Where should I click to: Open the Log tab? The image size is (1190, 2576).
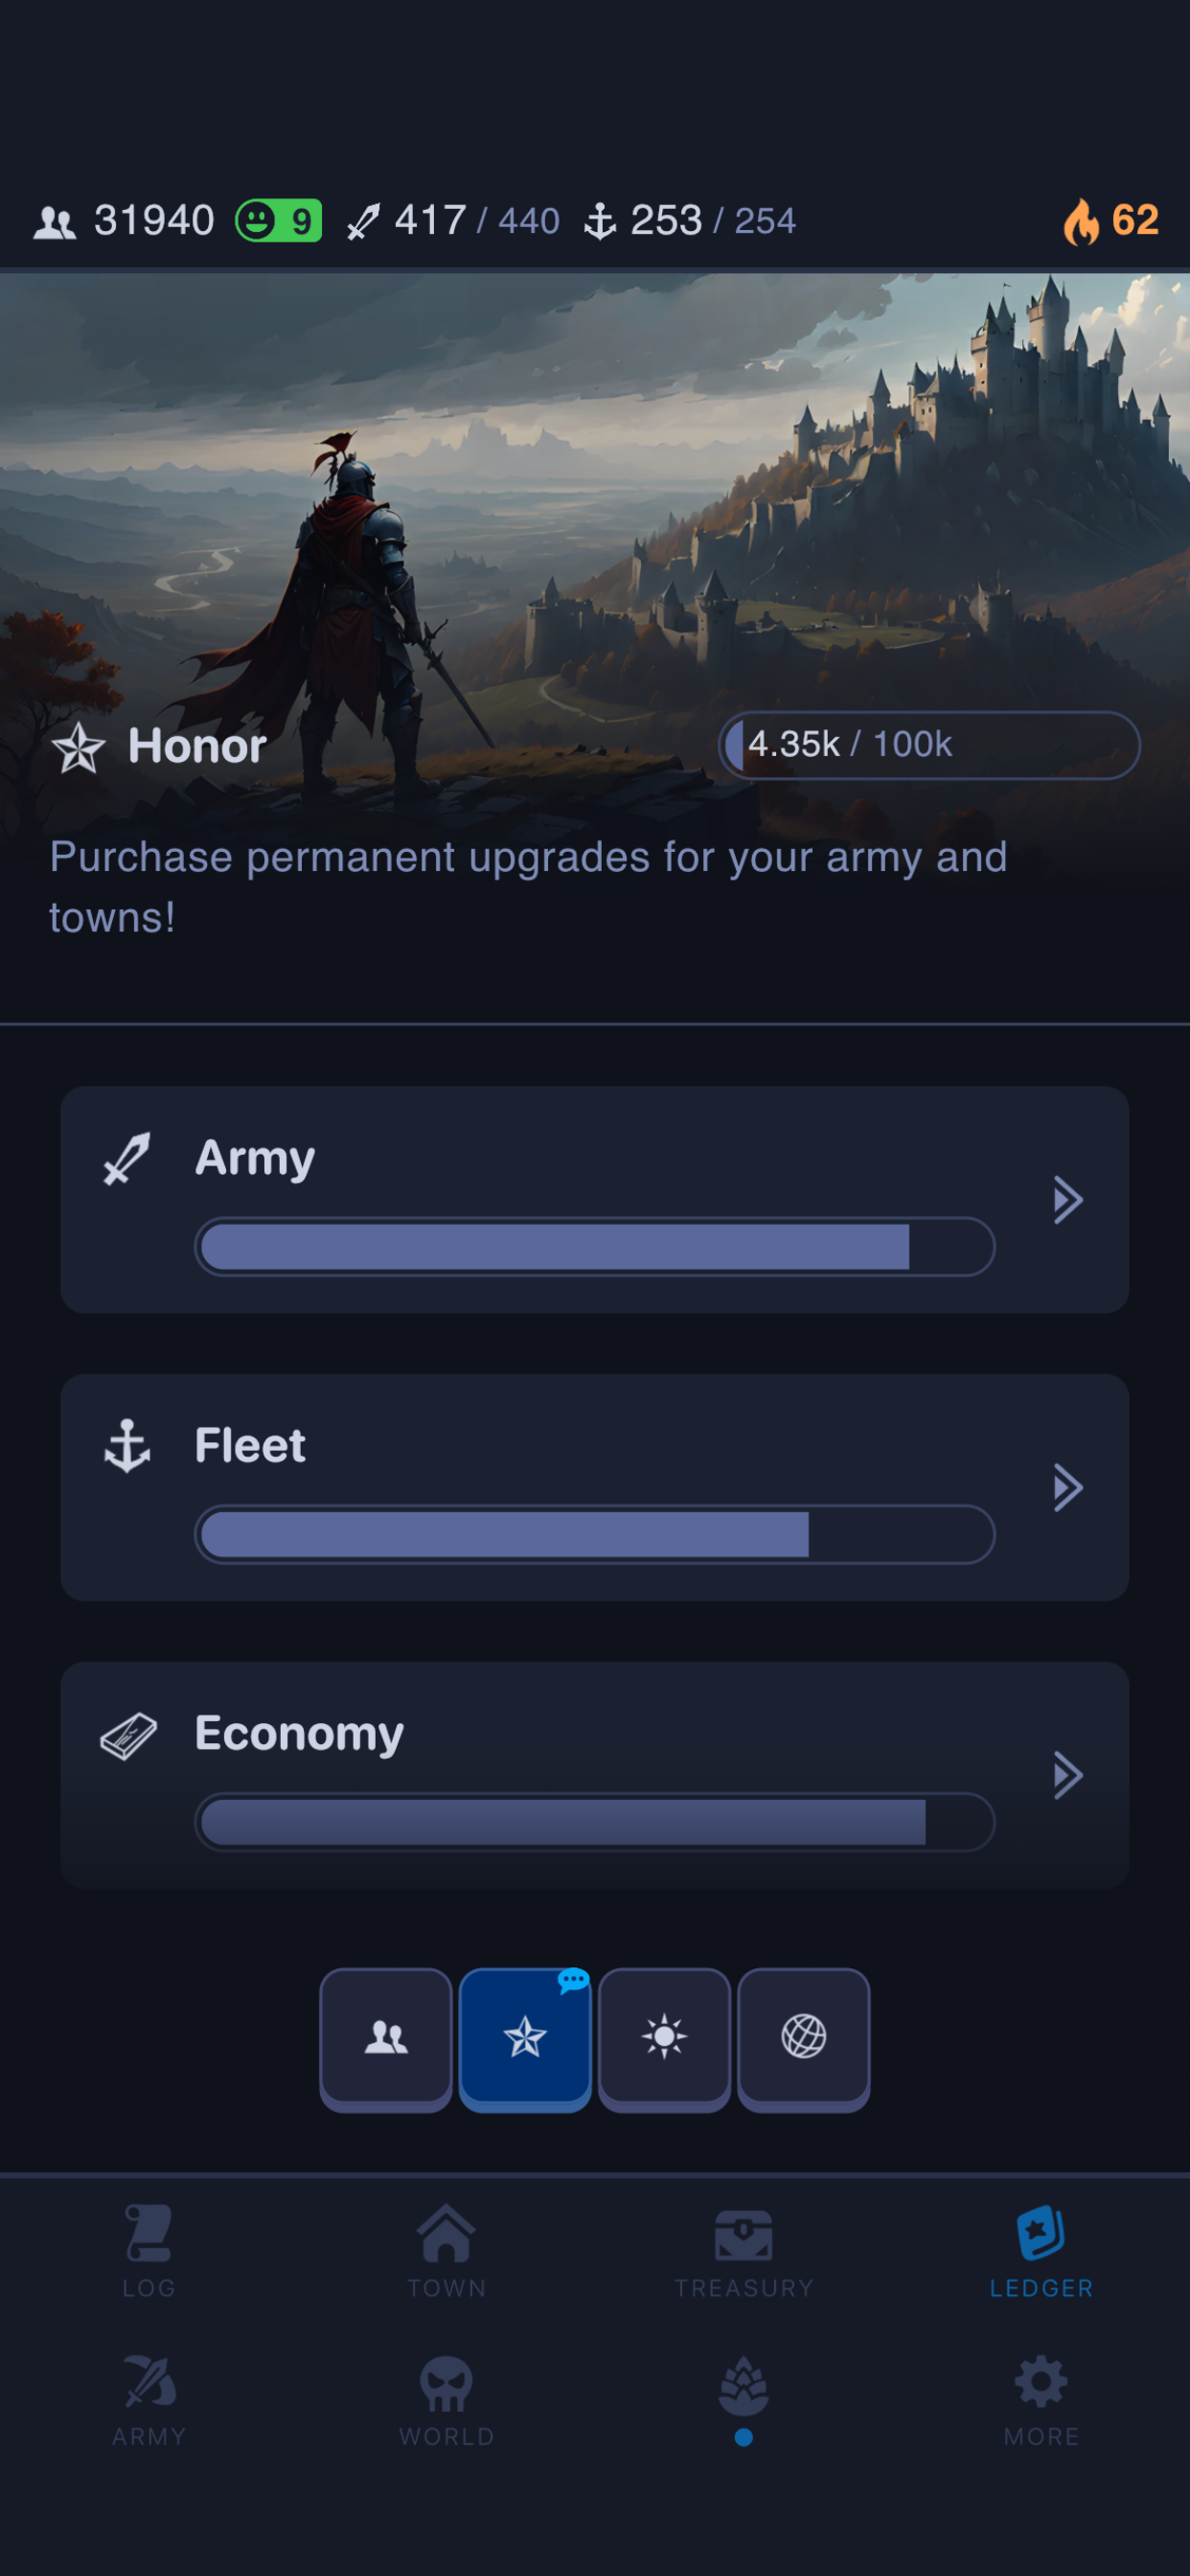pos(149,2252)
